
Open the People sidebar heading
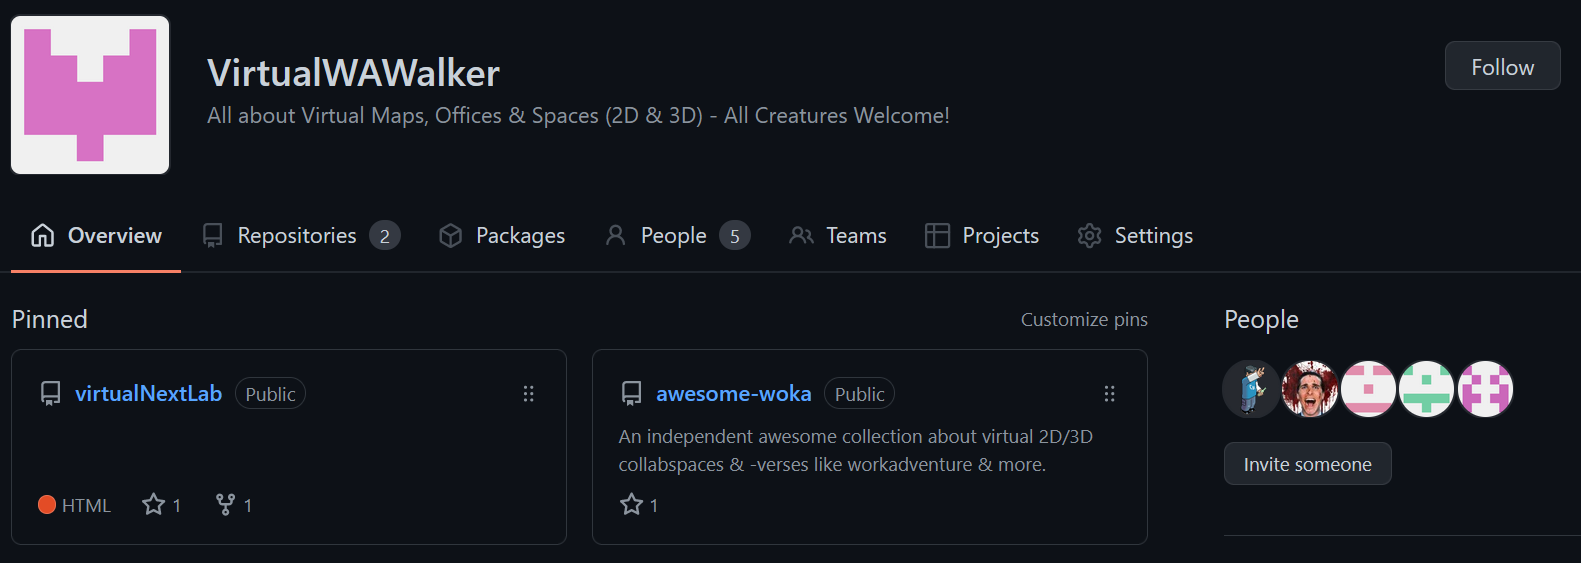(x=1261, y=320)
